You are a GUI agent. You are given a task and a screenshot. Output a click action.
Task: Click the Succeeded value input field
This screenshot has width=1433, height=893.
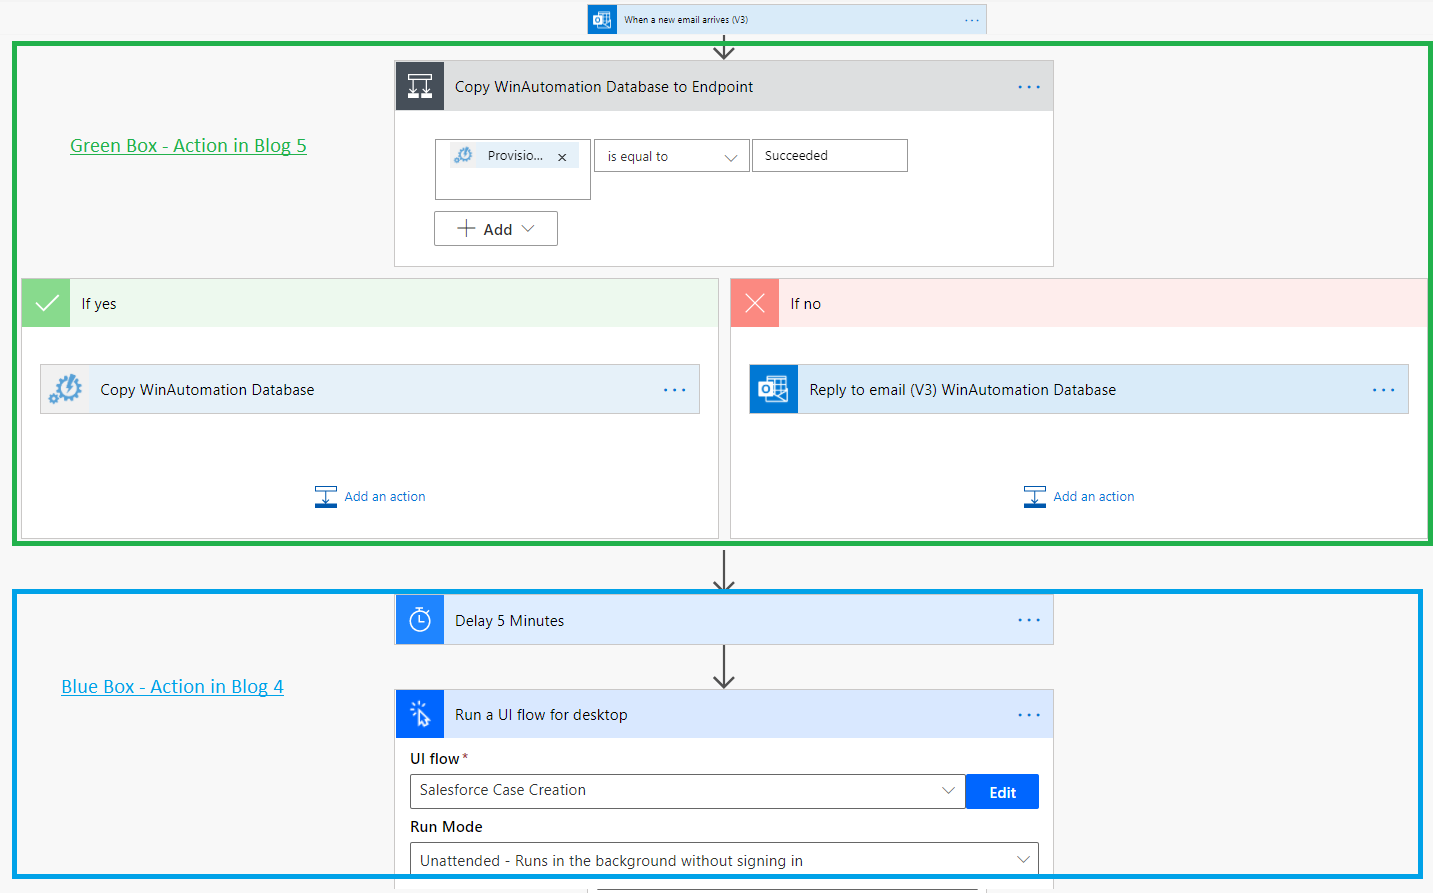(x=829, y=156)
